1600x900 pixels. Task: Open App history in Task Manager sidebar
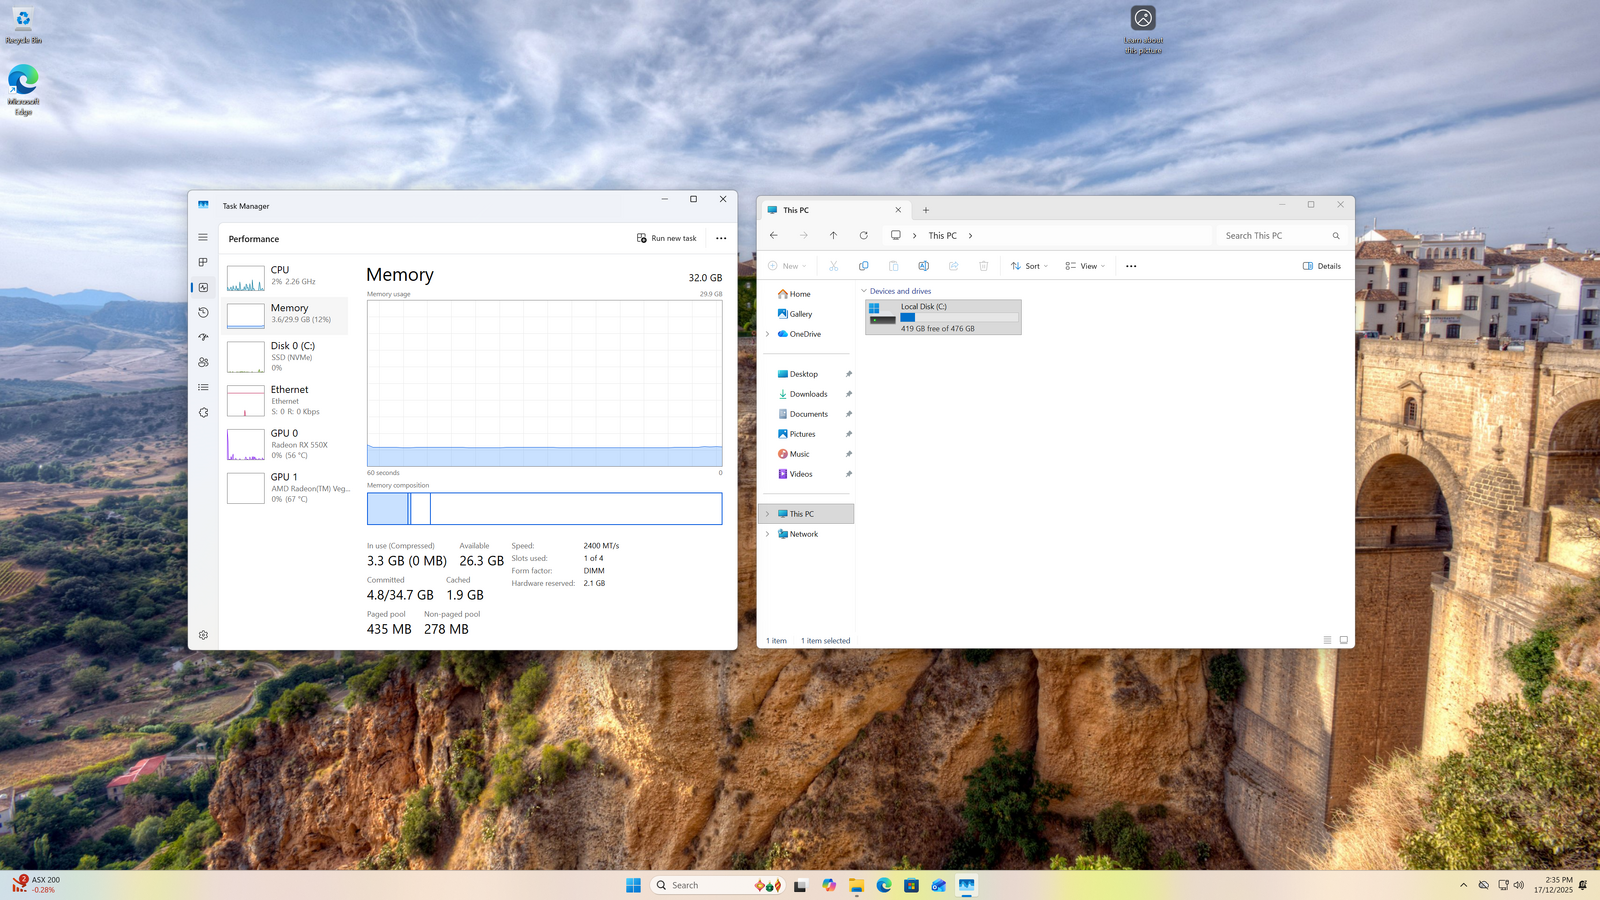coord(203,312)
